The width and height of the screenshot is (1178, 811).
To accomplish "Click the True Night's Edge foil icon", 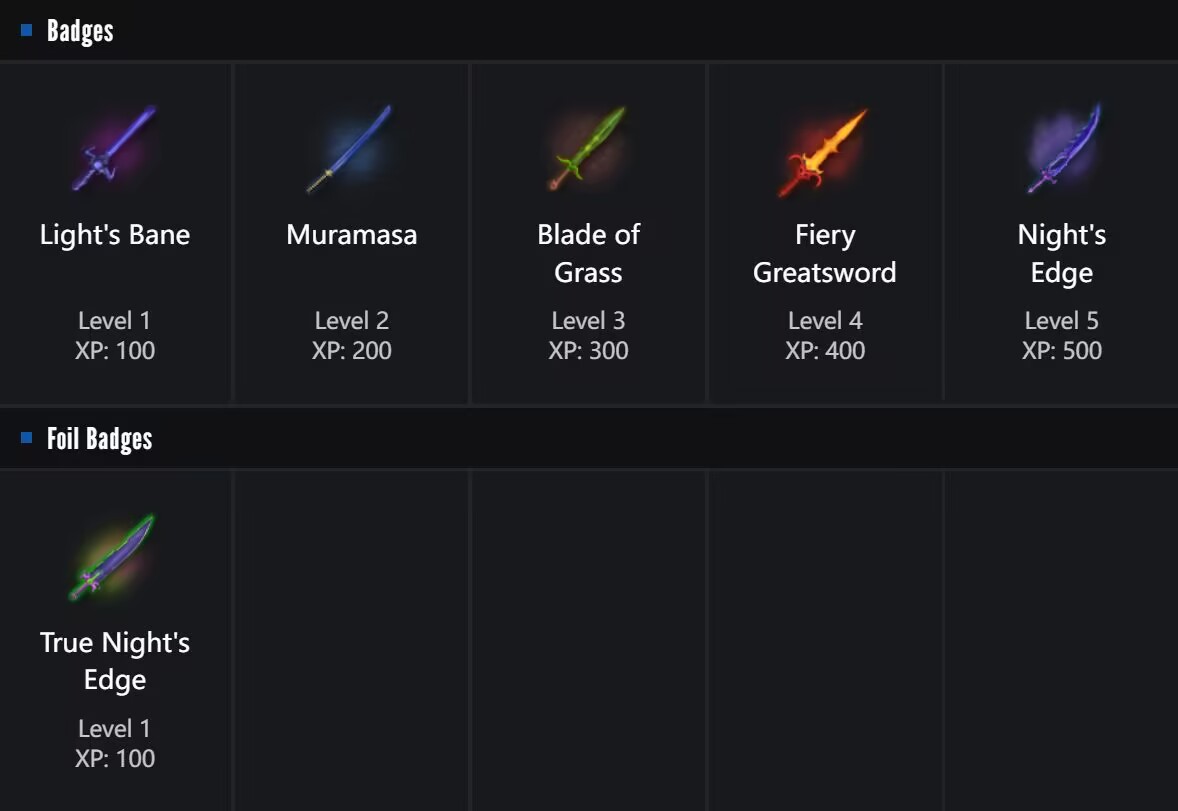I will click(114, 557).
